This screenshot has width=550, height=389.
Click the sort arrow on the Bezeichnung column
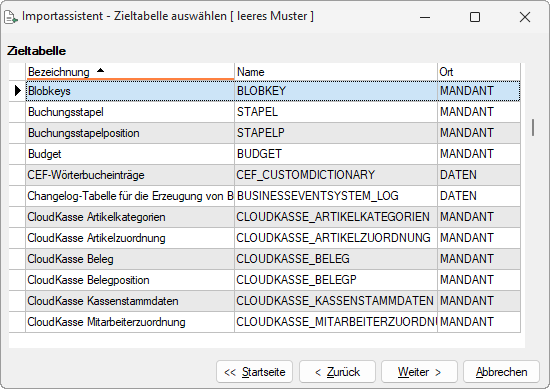100,71
